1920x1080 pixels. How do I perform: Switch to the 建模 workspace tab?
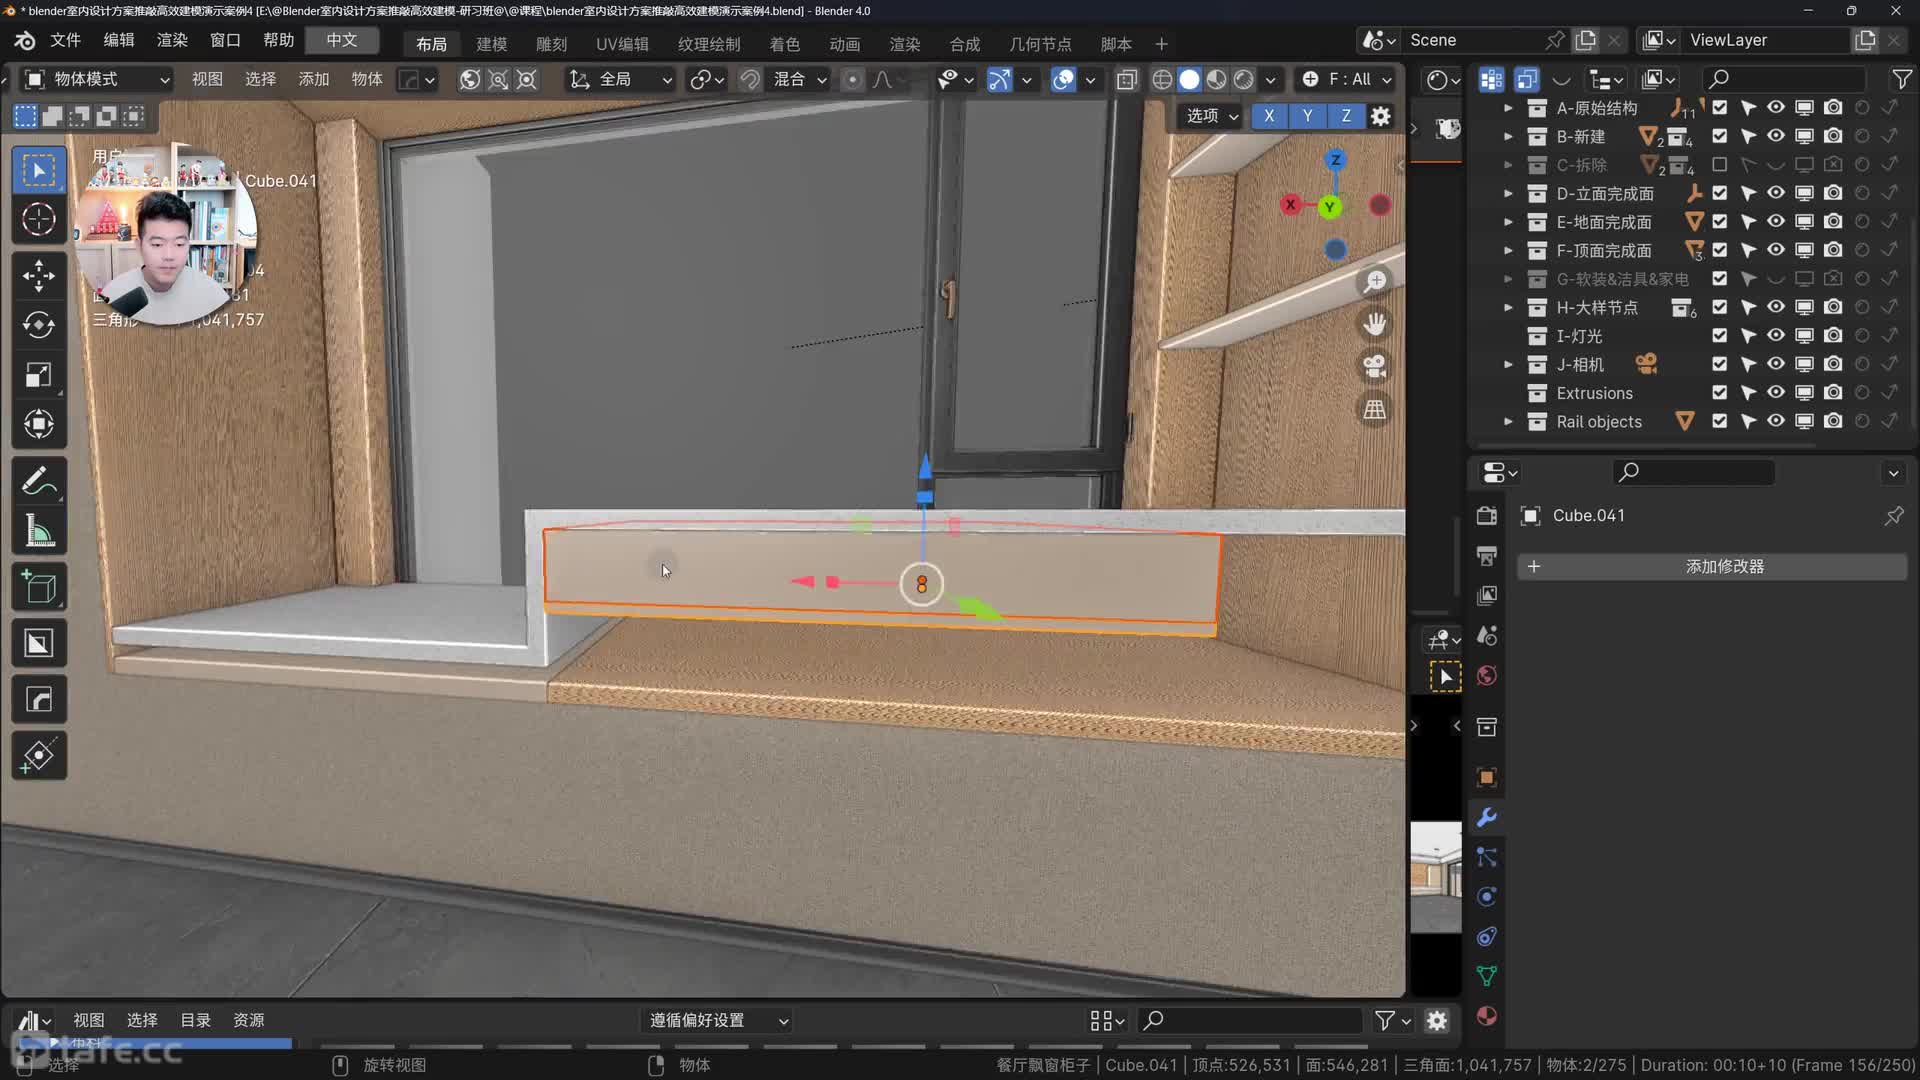(491, 44)
